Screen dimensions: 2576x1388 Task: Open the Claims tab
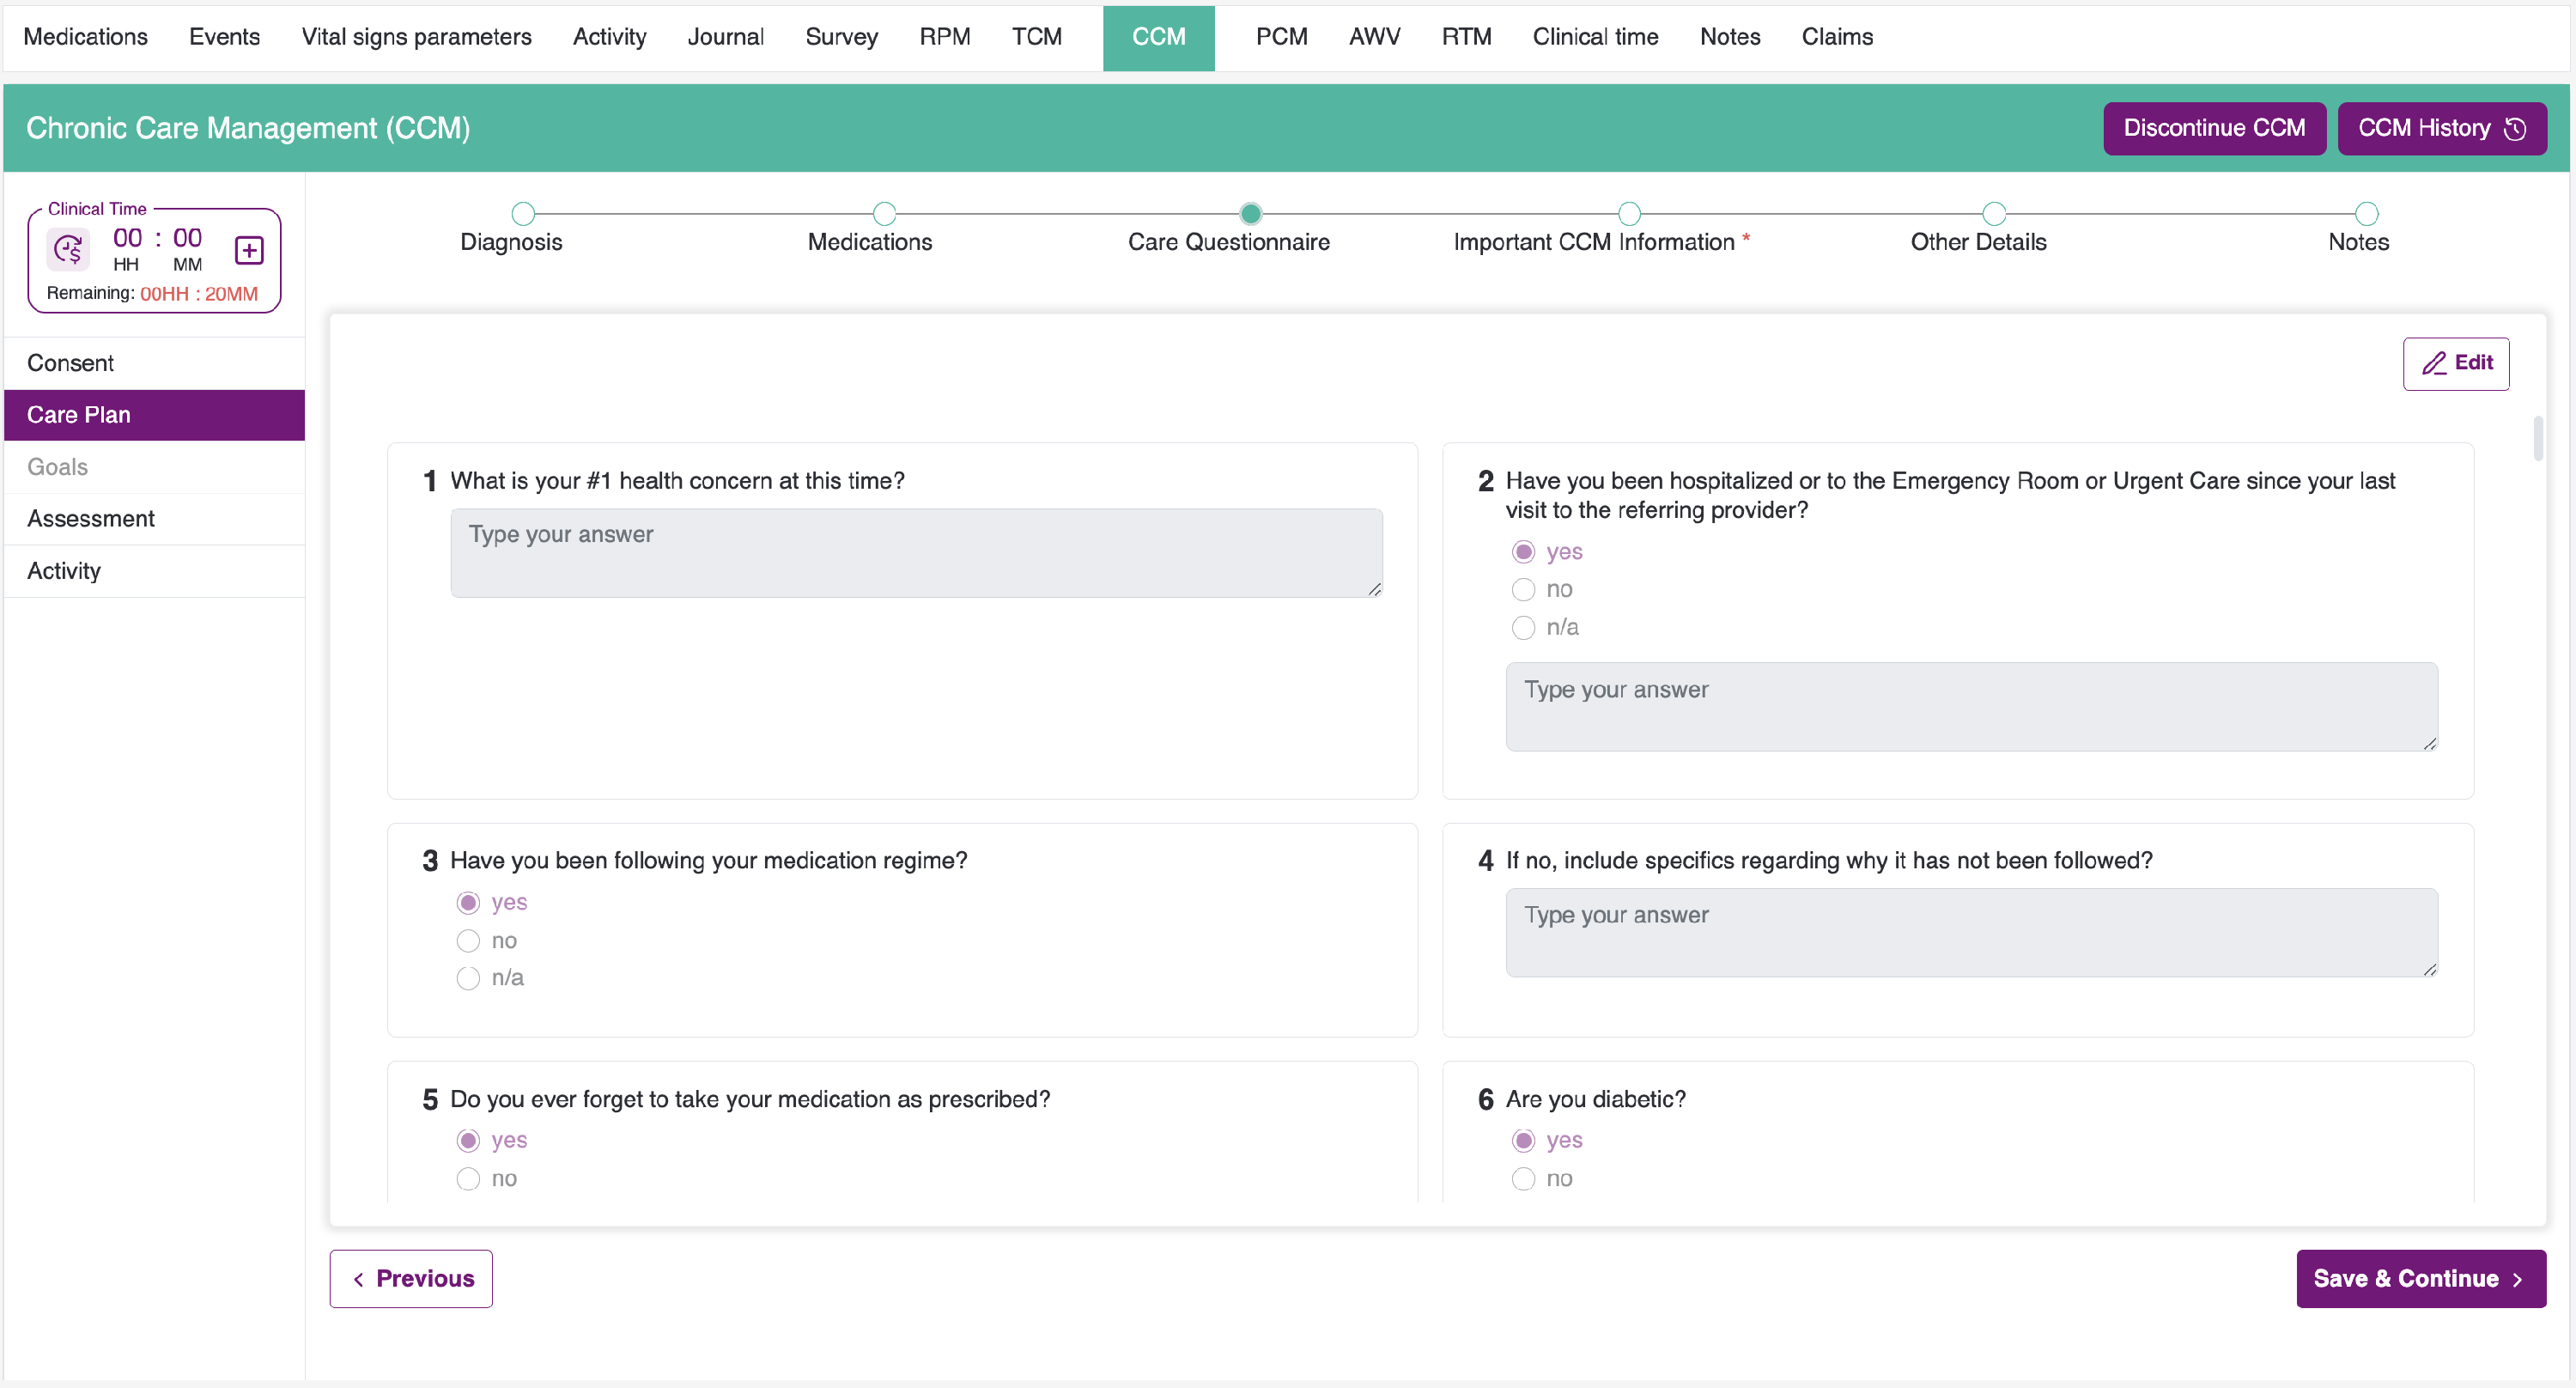[x=1836, y=37]
